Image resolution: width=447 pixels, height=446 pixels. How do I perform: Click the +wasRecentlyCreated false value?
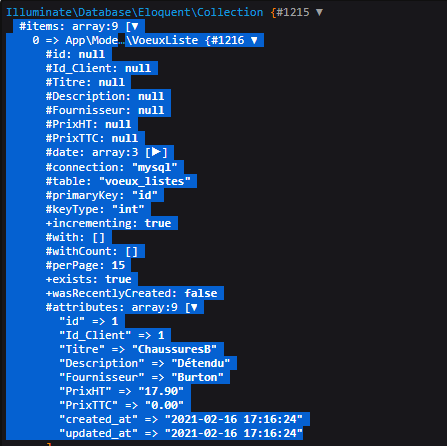pyautogui.click(x=201, y=293)
